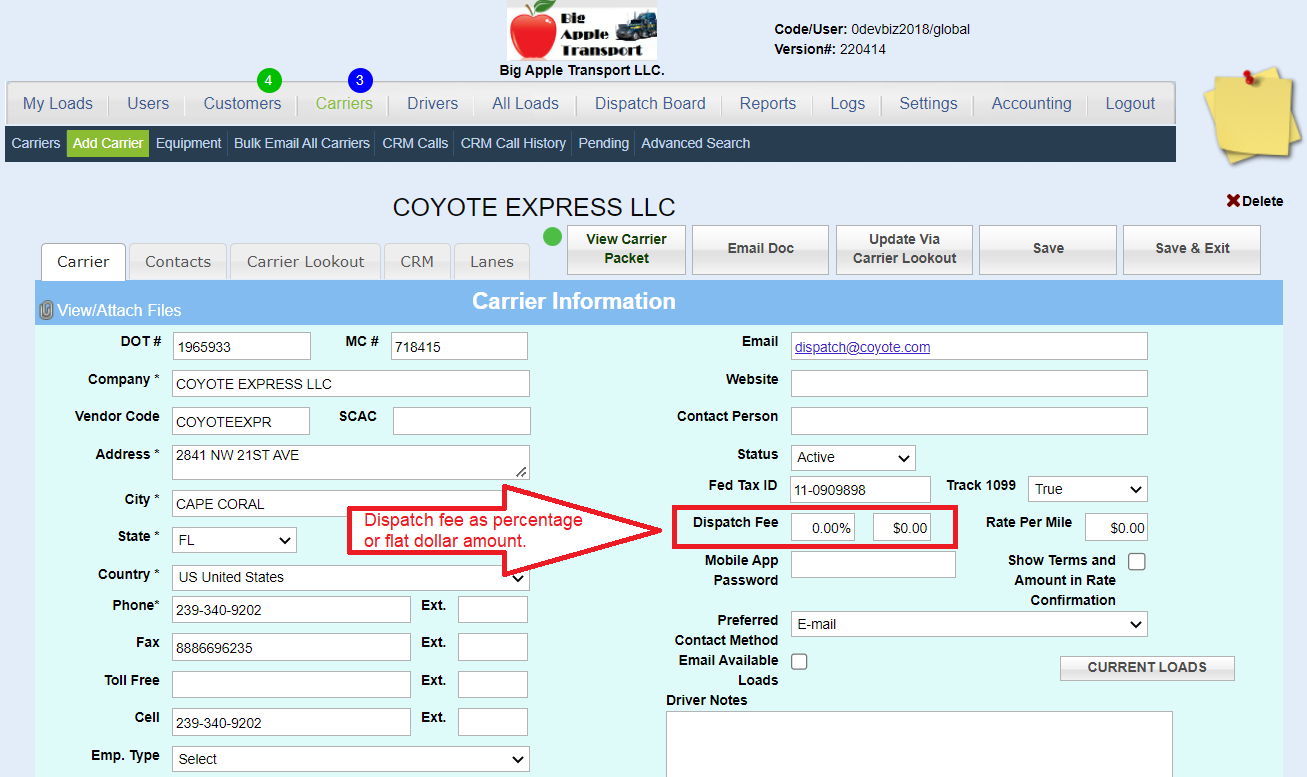Screen dimensions: 1307x777
Task: Go to the Logs menu
Action: coord(848,103)
